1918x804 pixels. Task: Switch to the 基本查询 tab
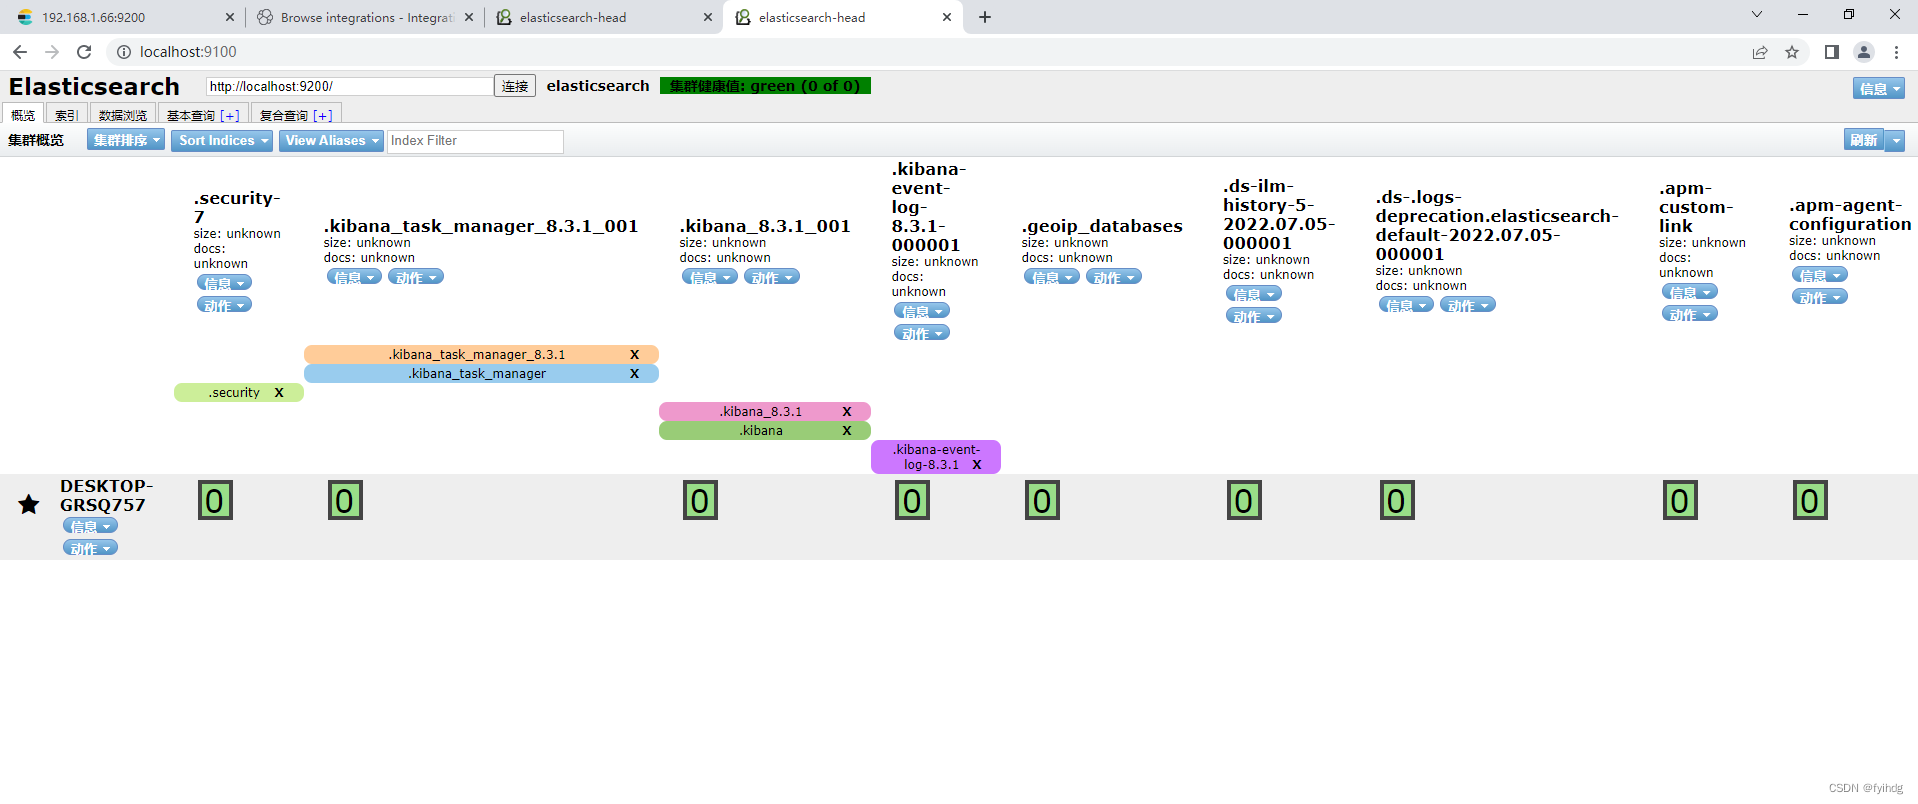coord(203,115)
